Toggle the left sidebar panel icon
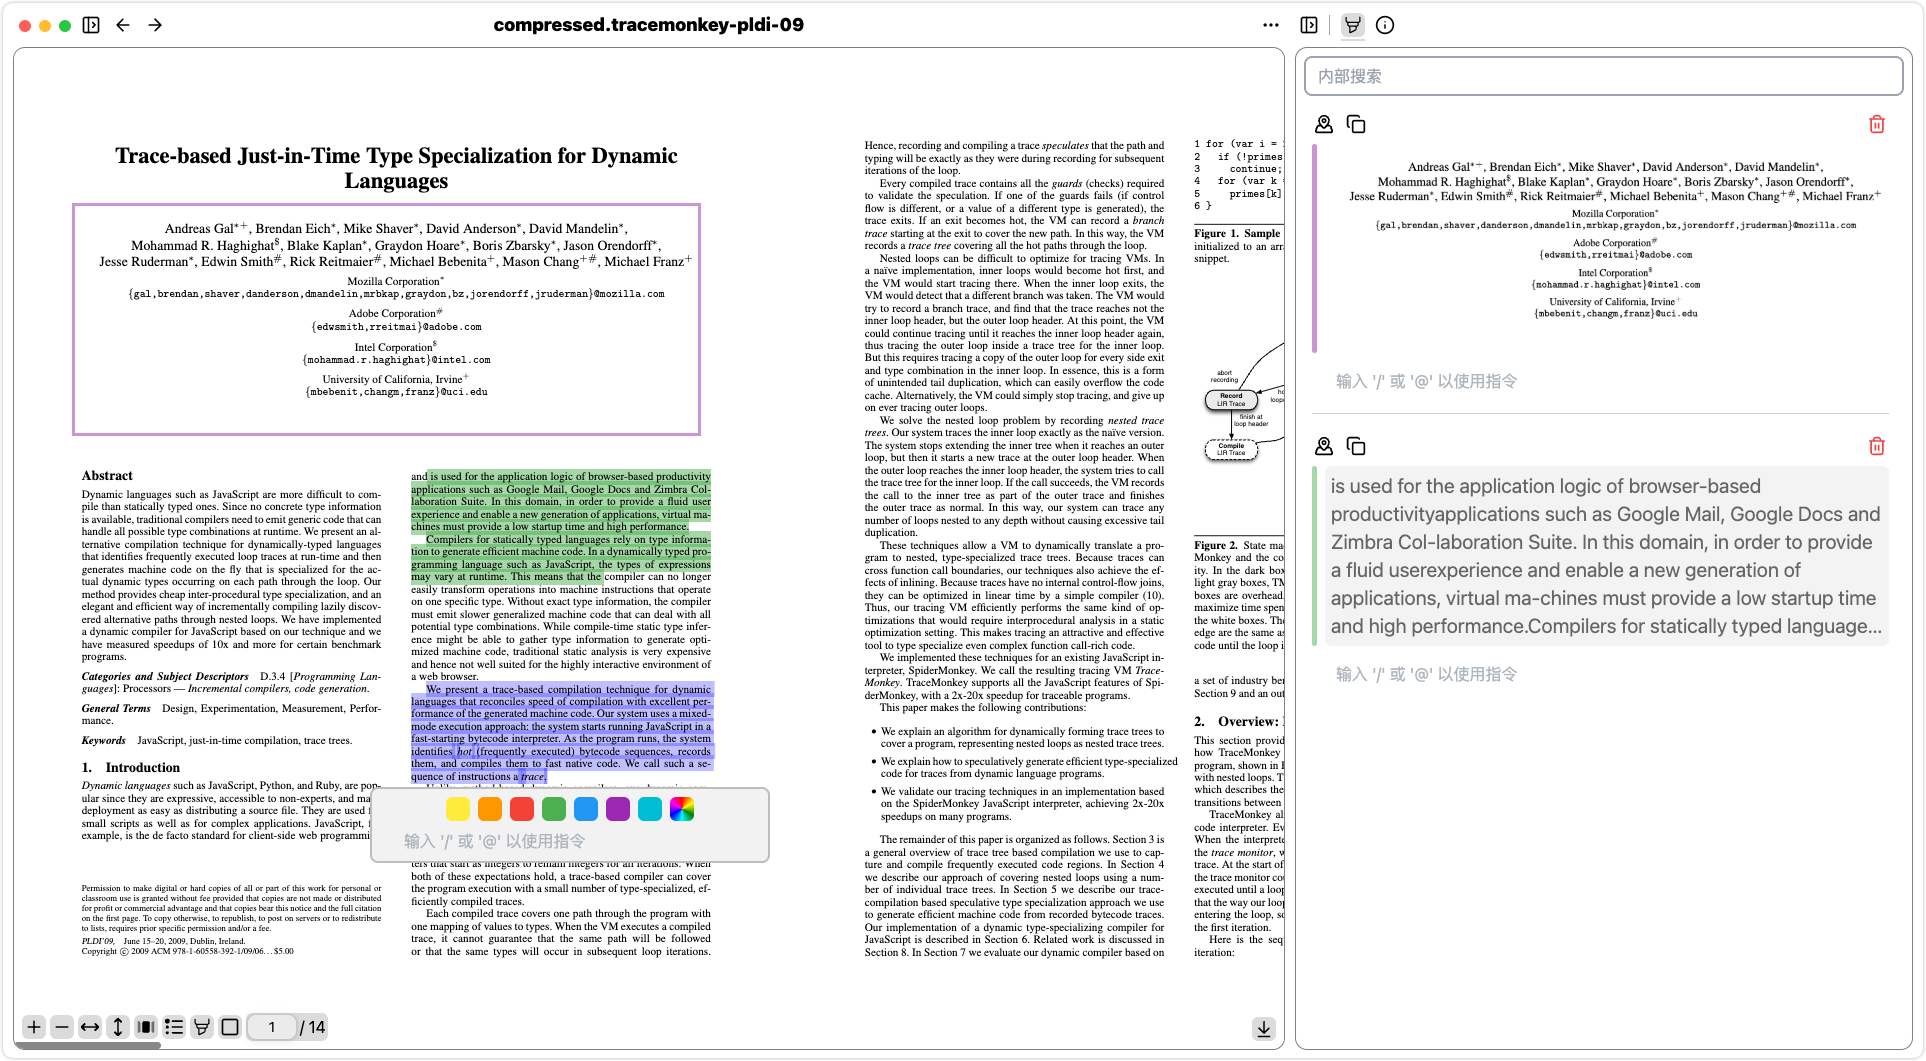Viewport: 1926px width, 1061px height. pos(91,25)
